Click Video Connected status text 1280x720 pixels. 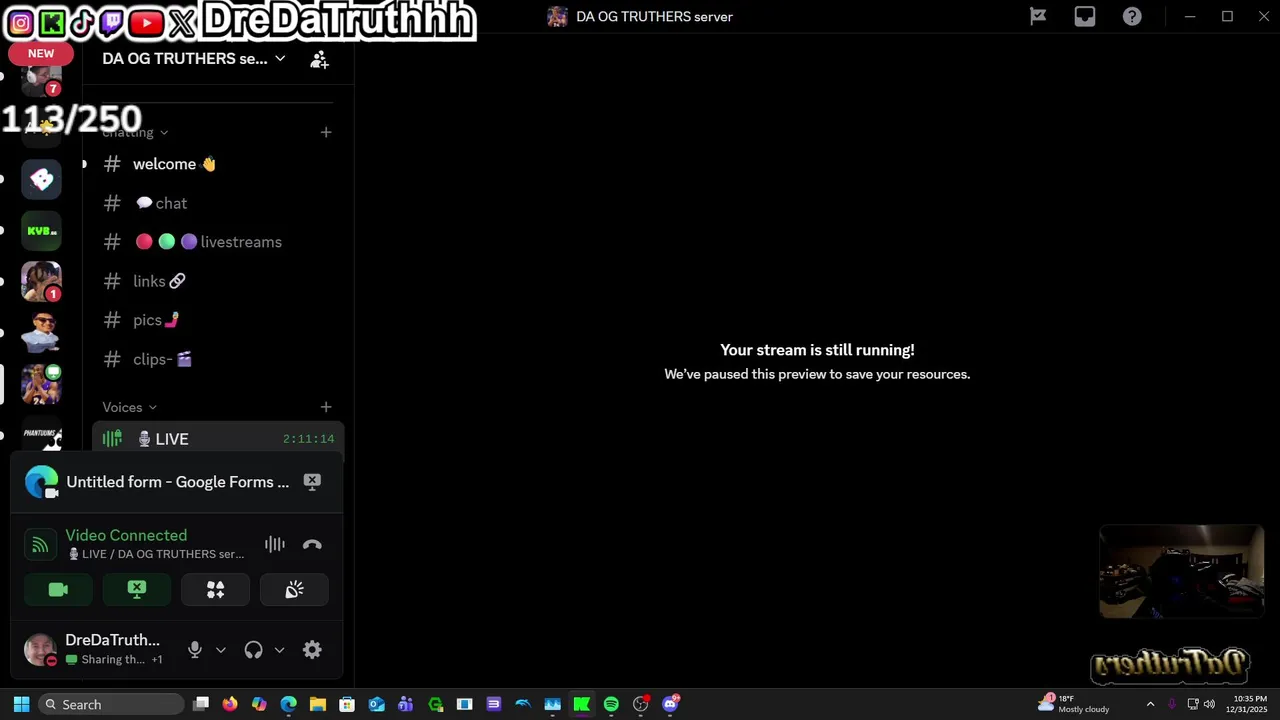(x=126, y=535)
